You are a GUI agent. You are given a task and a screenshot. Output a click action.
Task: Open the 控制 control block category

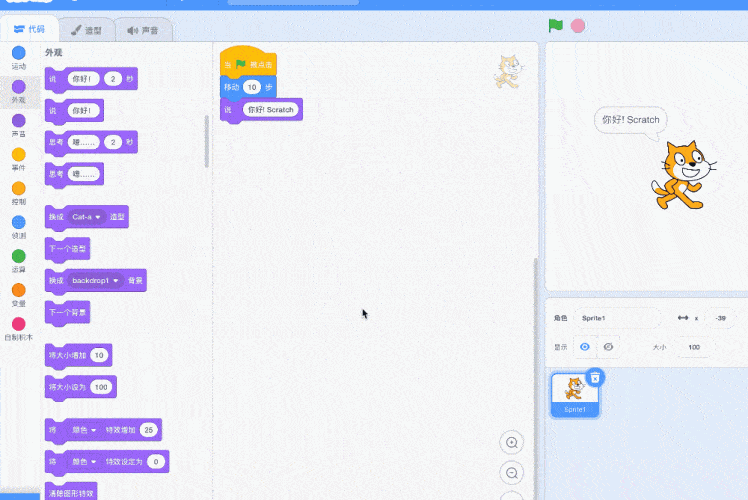pyautogui.click(x=18, y=189)
